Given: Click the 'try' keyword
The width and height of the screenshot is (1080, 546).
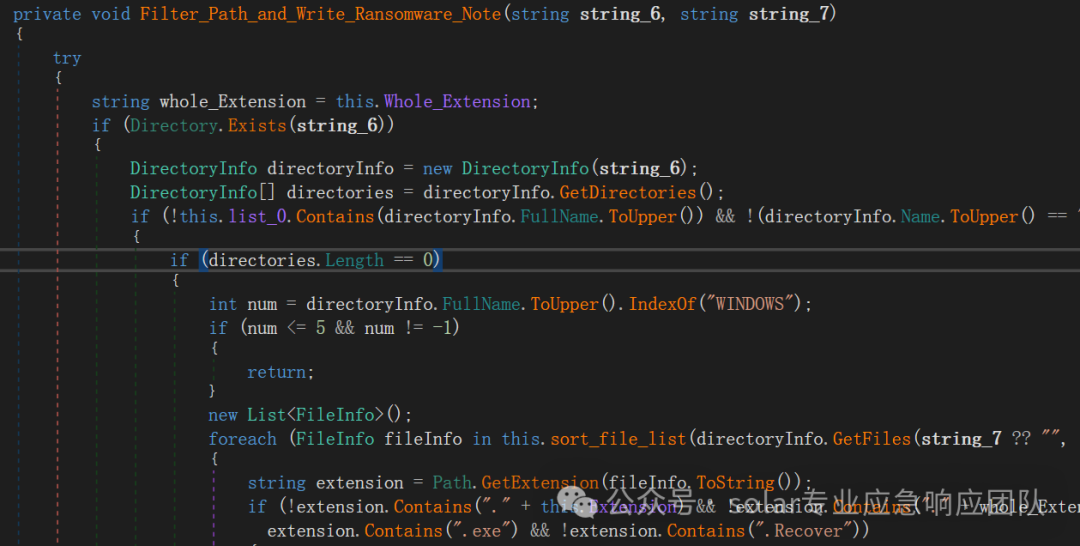Looking at the screenshot, I should click(x=67, y=59).
